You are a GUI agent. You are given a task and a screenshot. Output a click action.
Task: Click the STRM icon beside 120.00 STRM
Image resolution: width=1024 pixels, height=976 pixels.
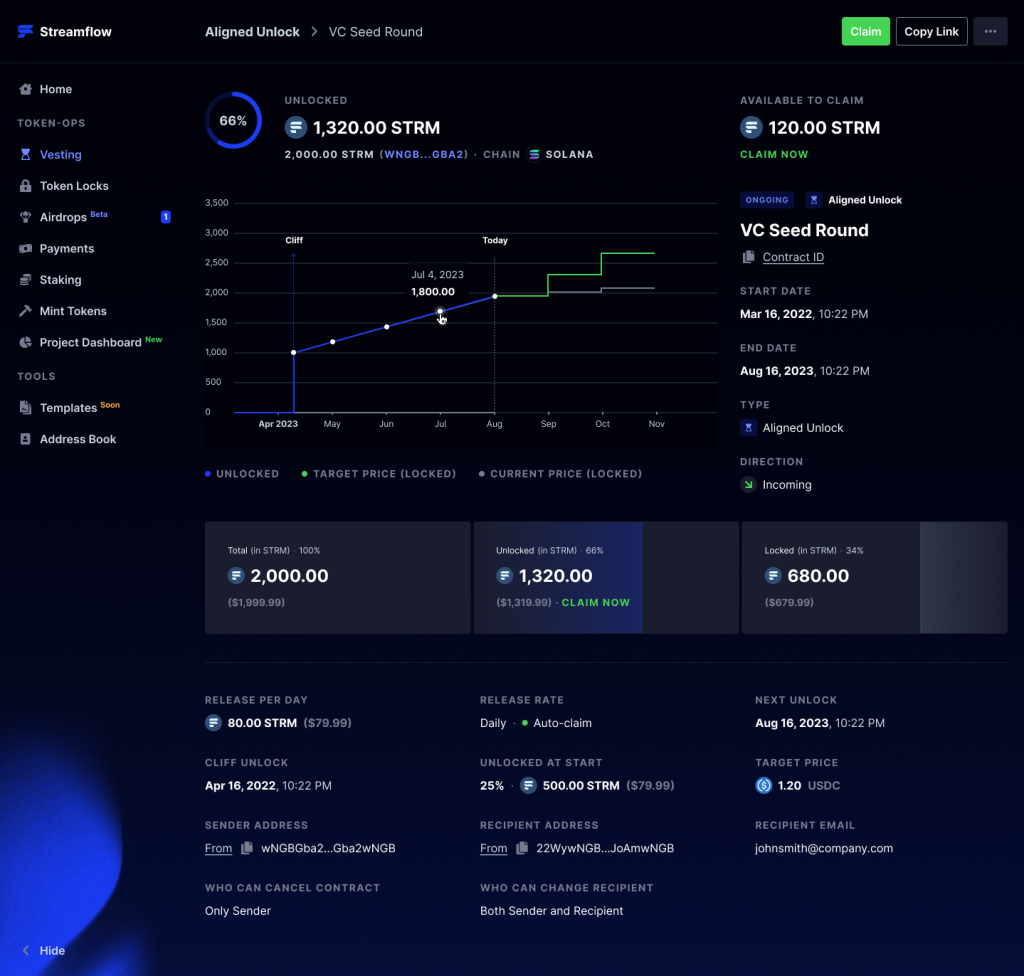[751, 127]
